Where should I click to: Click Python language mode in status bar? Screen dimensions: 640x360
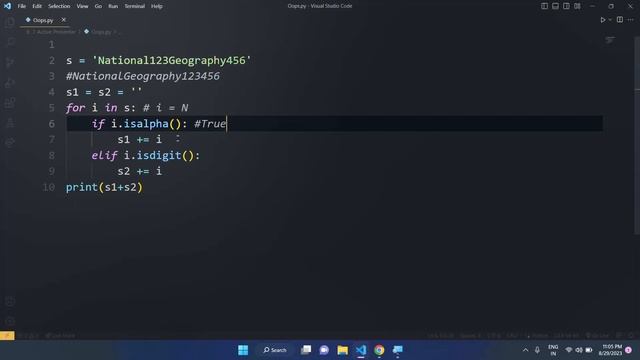(540, 336)
